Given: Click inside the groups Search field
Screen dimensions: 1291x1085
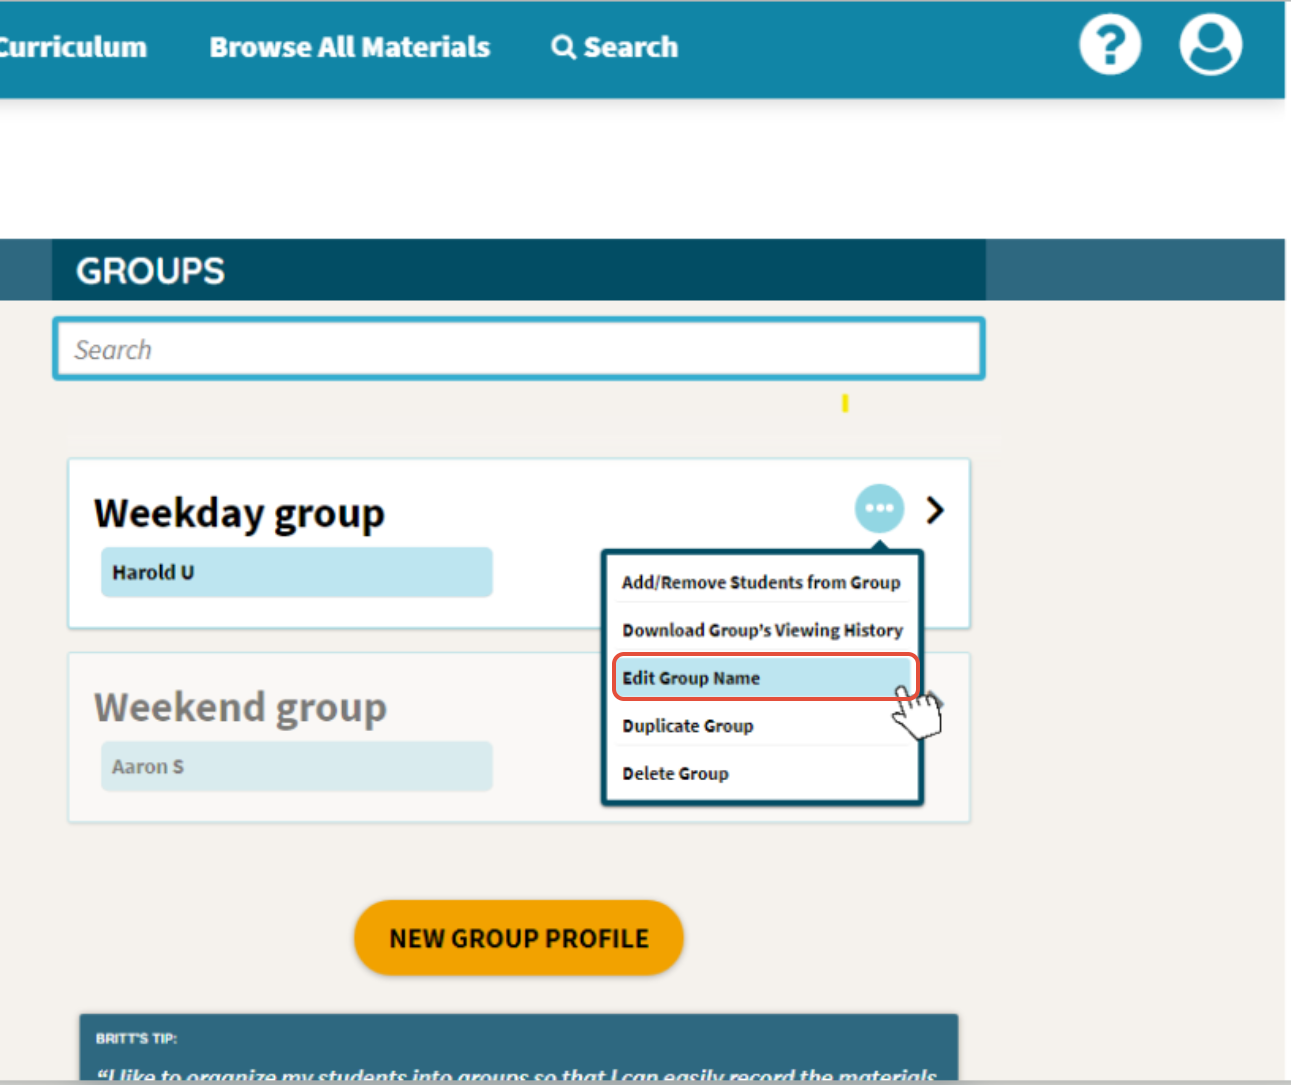Looking at the screenshot, I should coord(518,348).
